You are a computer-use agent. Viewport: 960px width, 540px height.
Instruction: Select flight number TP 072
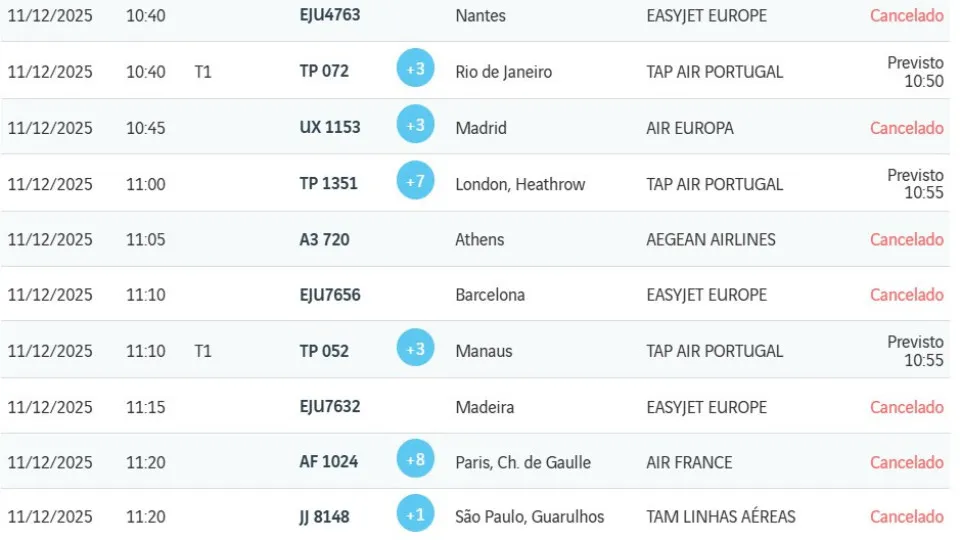[x=324, y=72]
